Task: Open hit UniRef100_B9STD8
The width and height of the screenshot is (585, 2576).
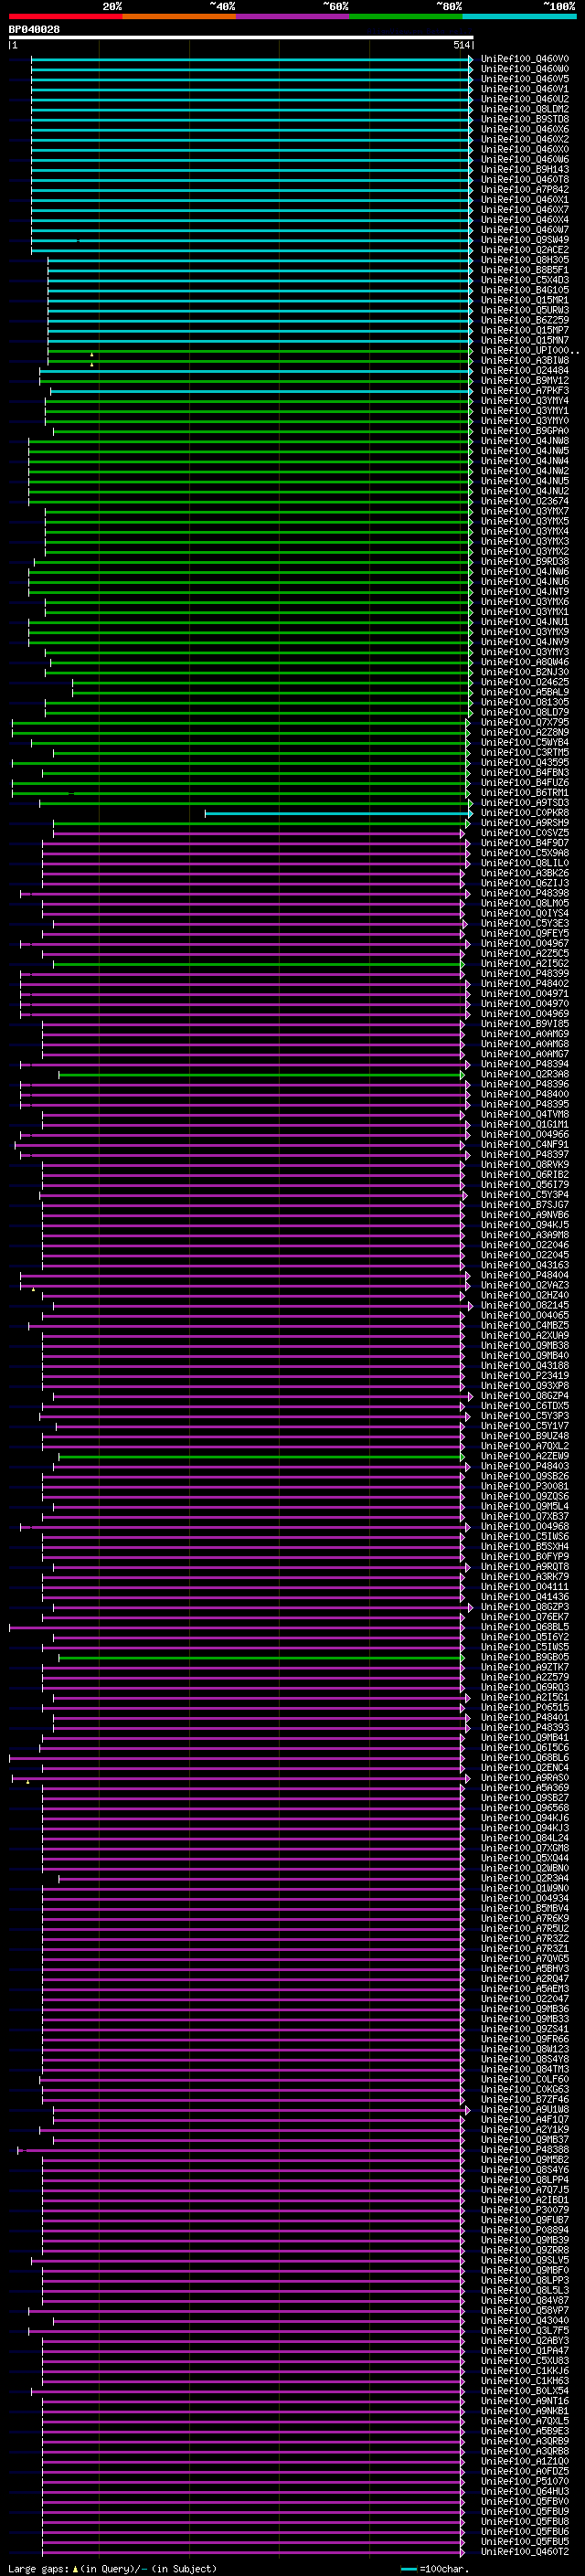Action: click(525, 119)
